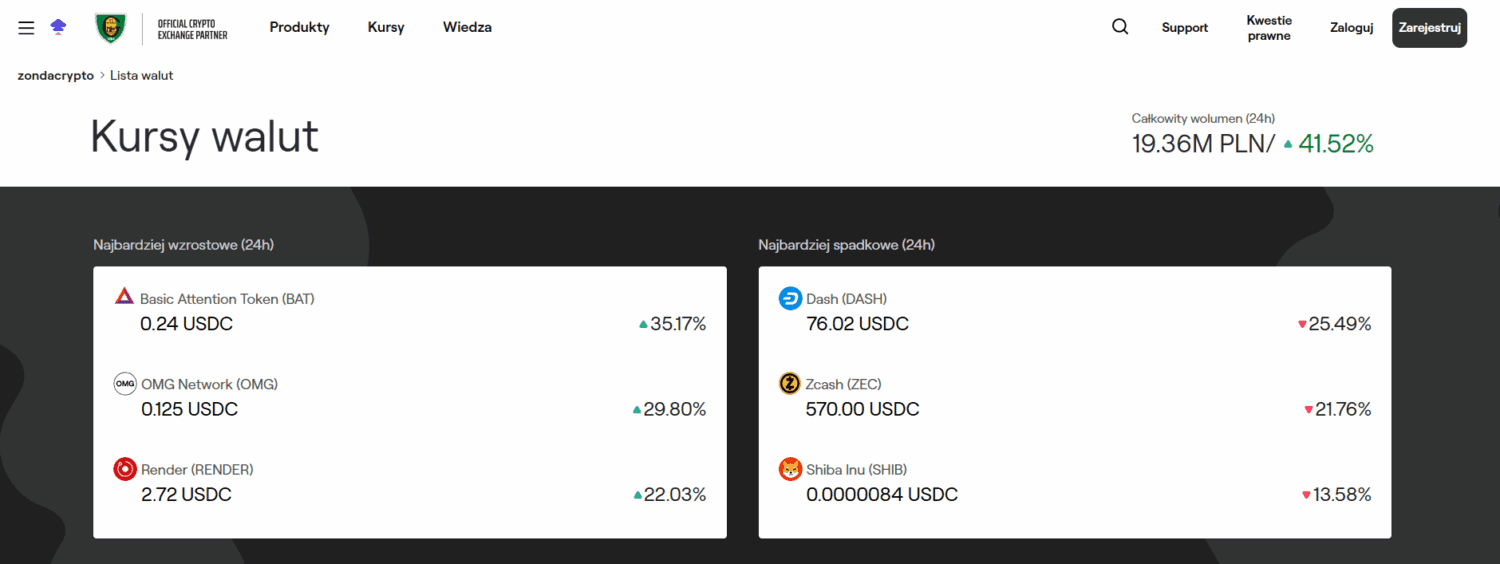Click the purple cloud icon in header
Image resolution: width=1500 pixels, height=564 pixels.
coord(58,28)
